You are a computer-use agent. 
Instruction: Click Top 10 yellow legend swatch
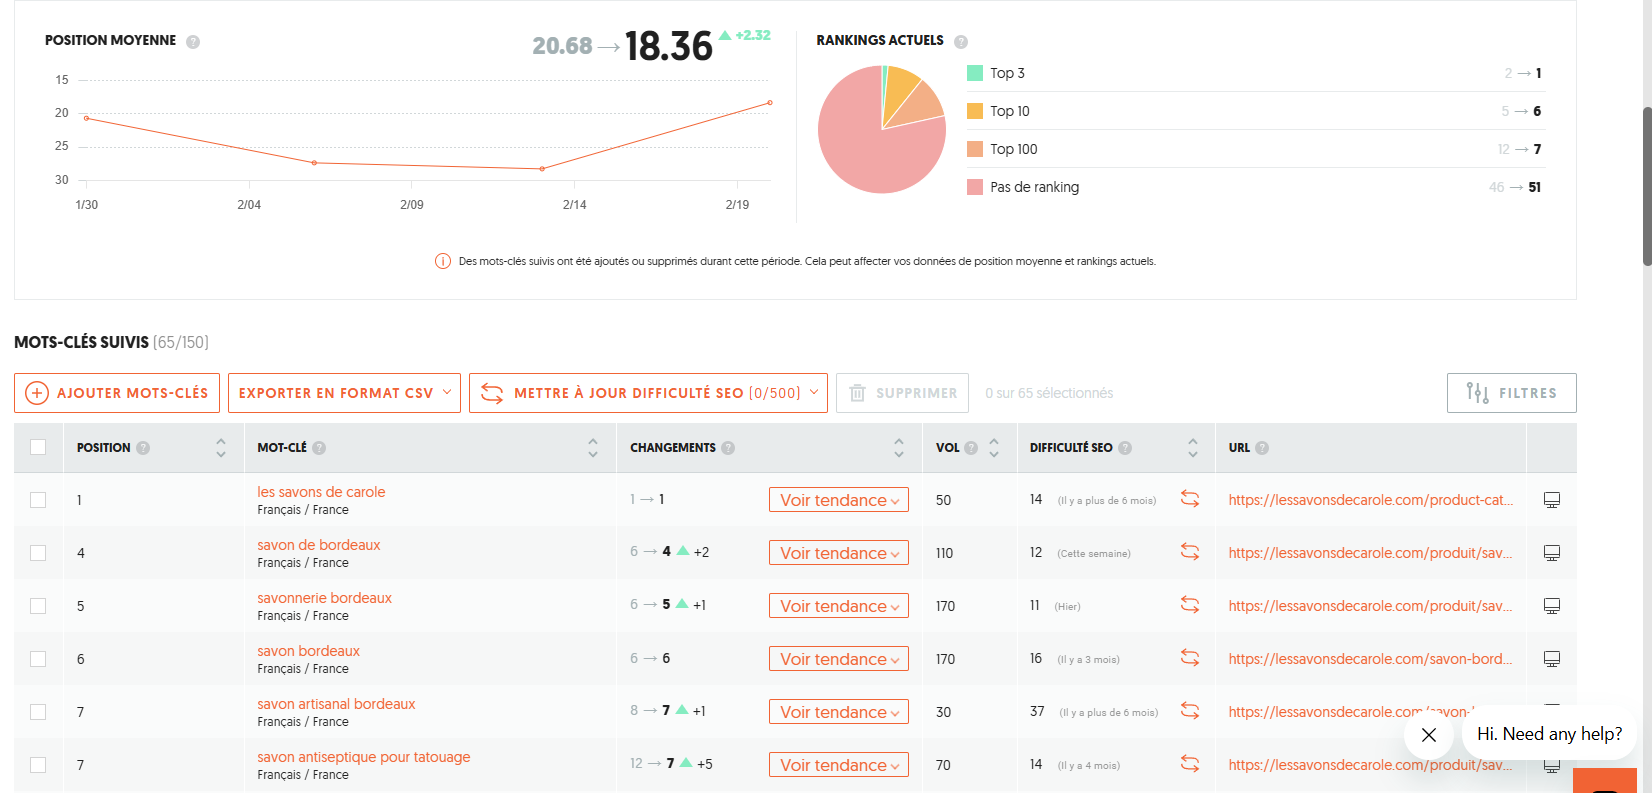click(975, 111)
